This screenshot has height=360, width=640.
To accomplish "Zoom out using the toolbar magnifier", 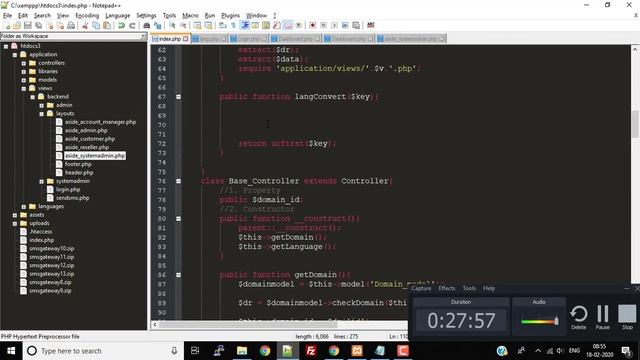I will (x=183, y=25).
